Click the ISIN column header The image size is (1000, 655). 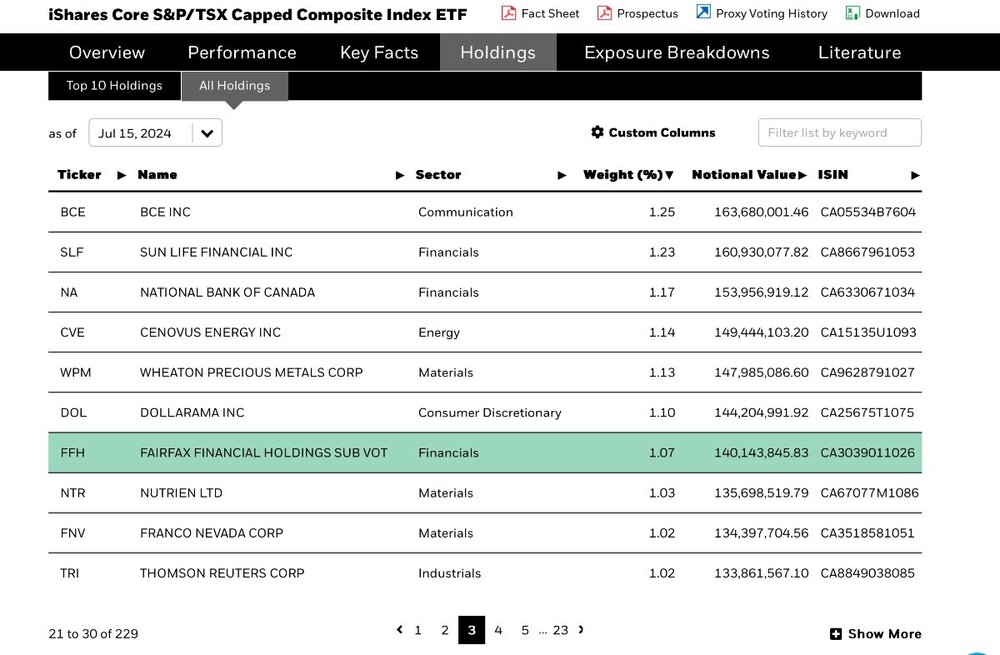(x=833, y=175)
